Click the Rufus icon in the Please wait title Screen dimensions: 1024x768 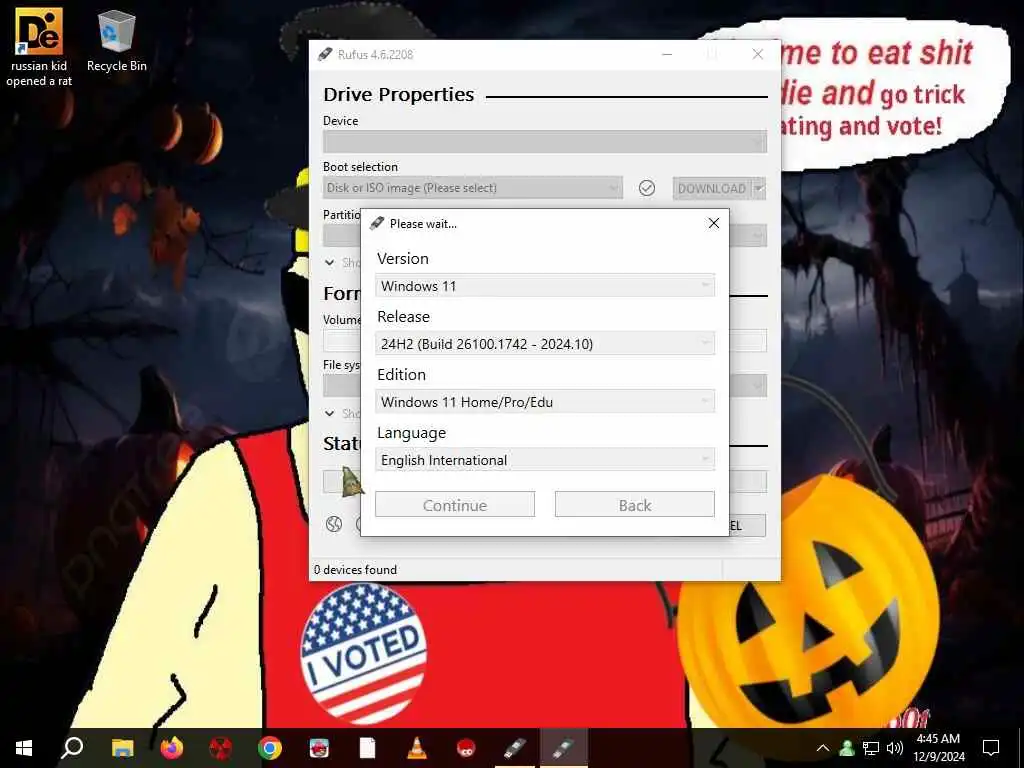pyautogui.click(x=377, y=223)
